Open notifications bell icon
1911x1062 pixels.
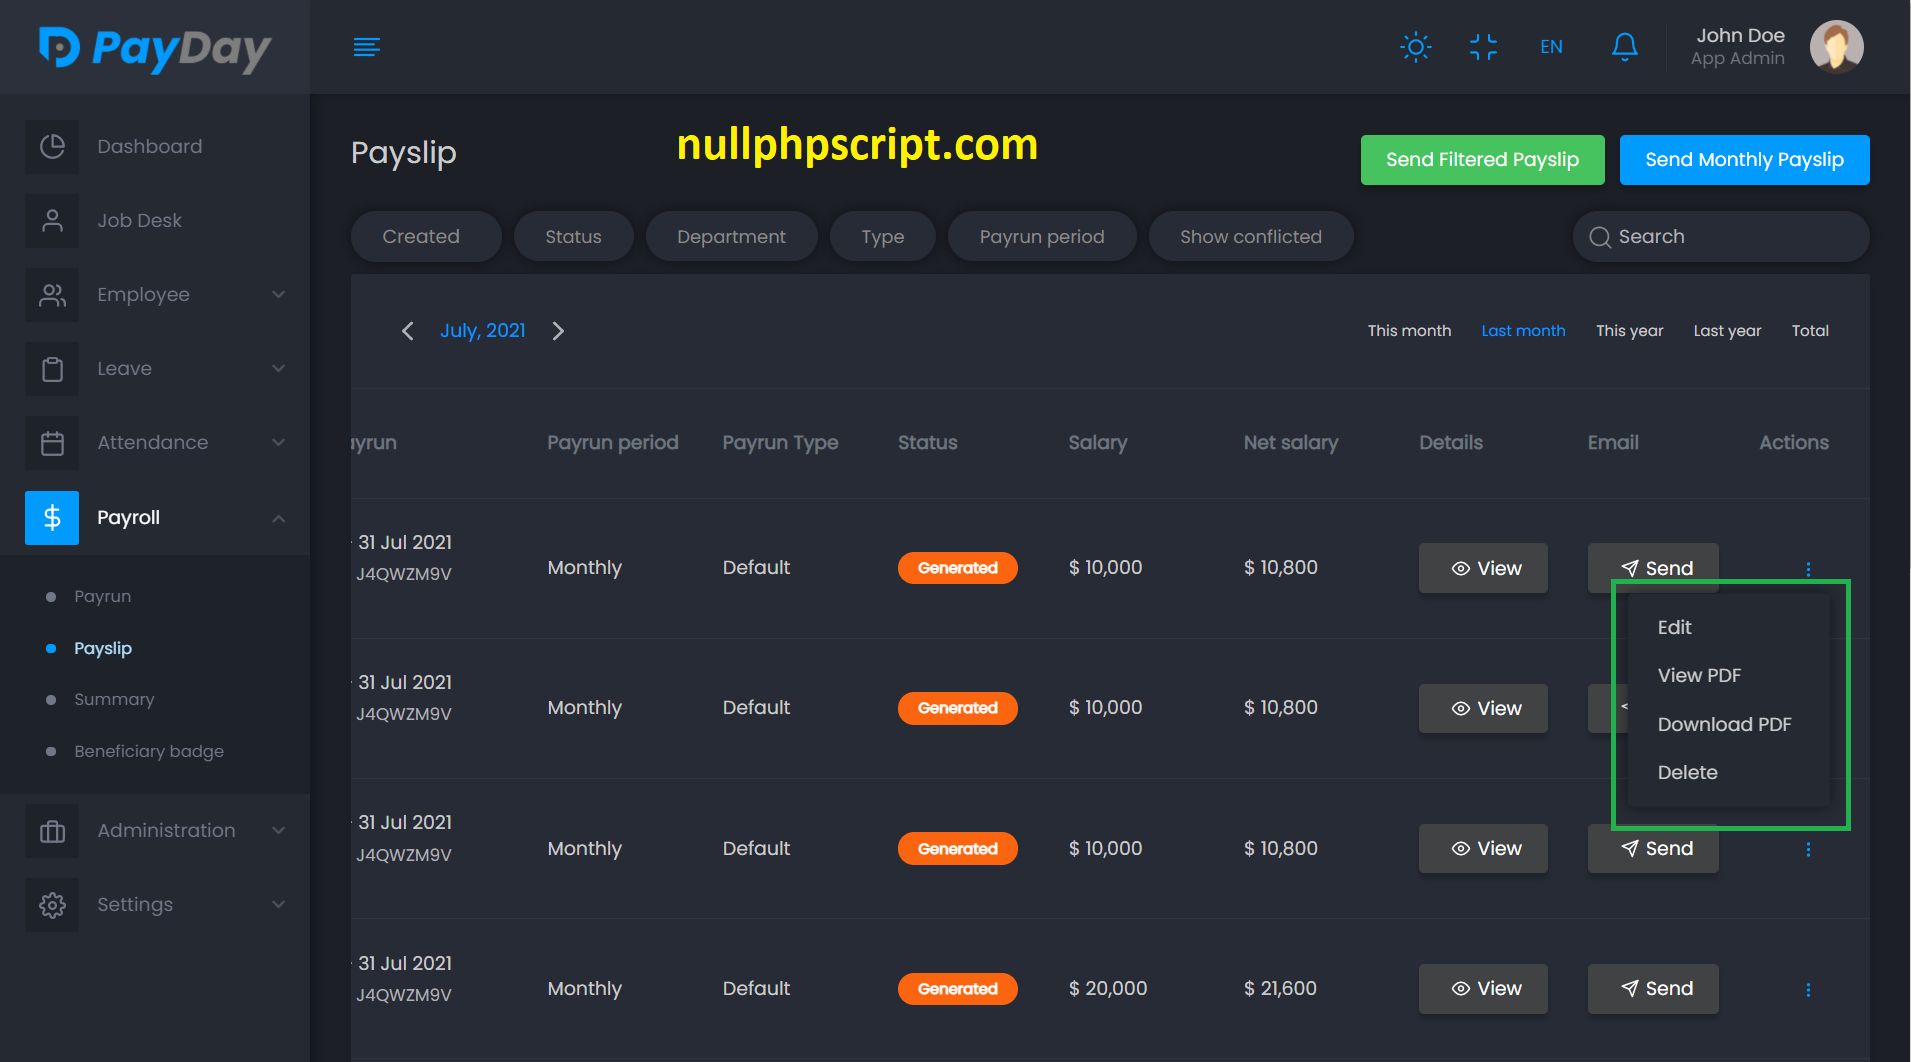pyautogui.click(x=1624, y=47)
